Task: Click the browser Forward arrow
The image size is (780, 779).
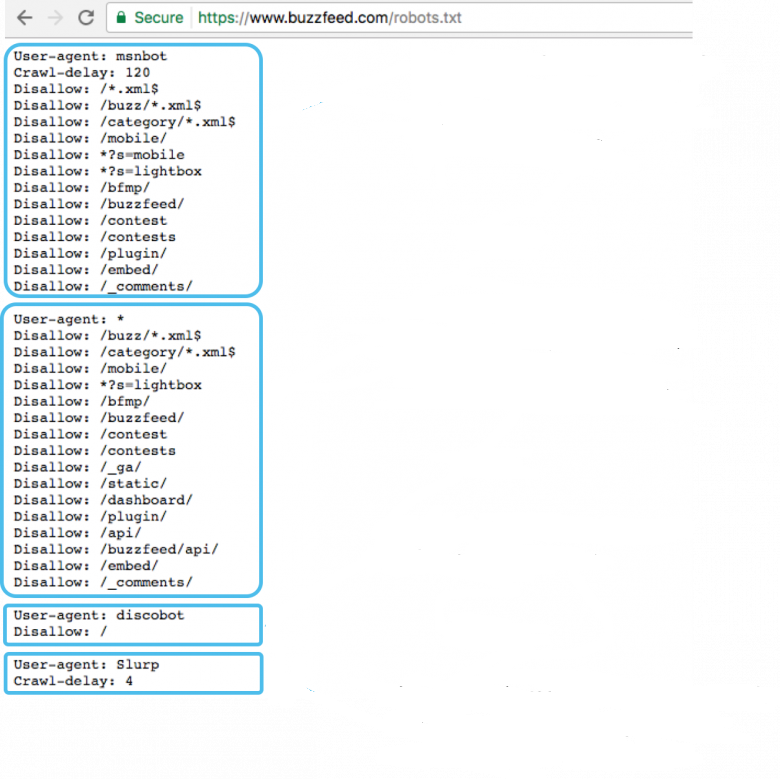Action: click(x=56, y=18)
